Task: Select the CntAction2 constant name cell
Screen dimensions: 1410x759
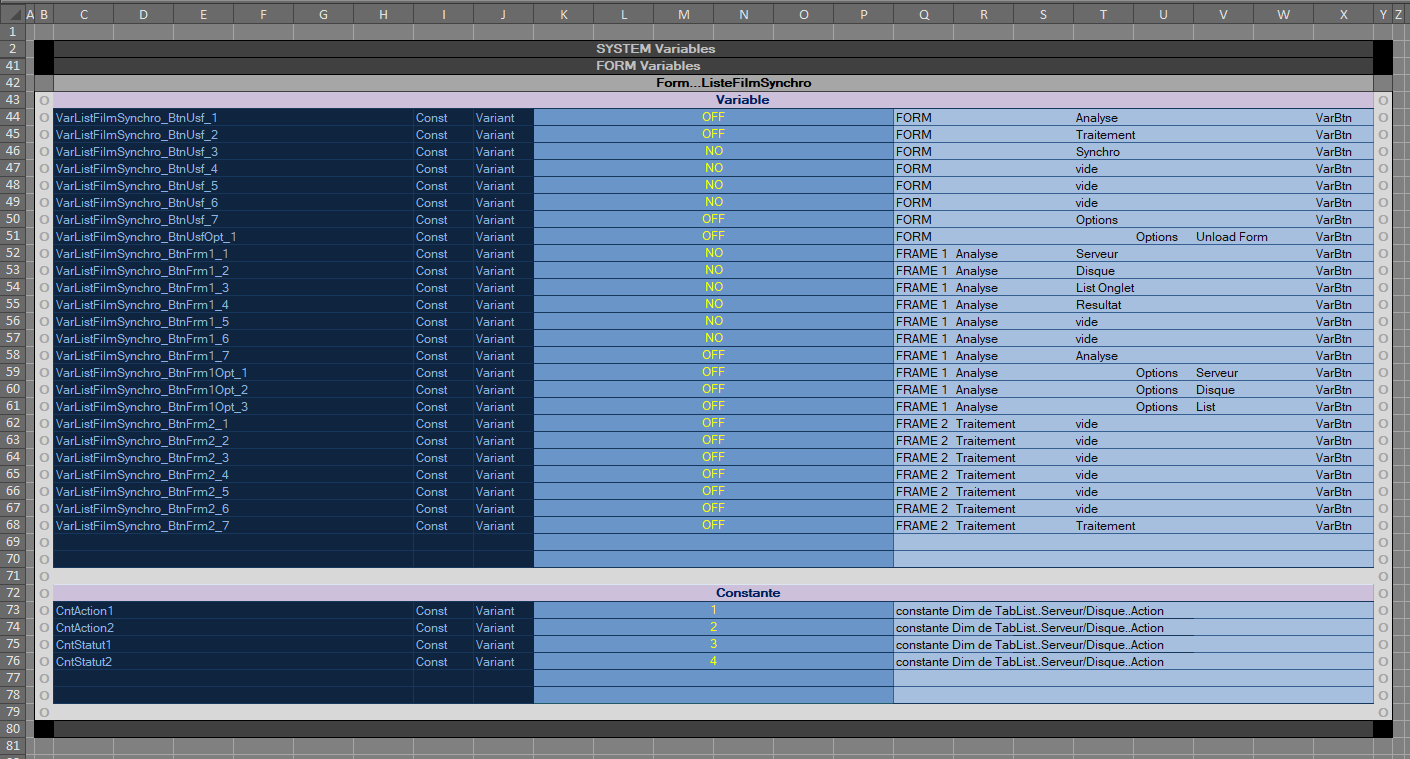Action: [233, 628]
